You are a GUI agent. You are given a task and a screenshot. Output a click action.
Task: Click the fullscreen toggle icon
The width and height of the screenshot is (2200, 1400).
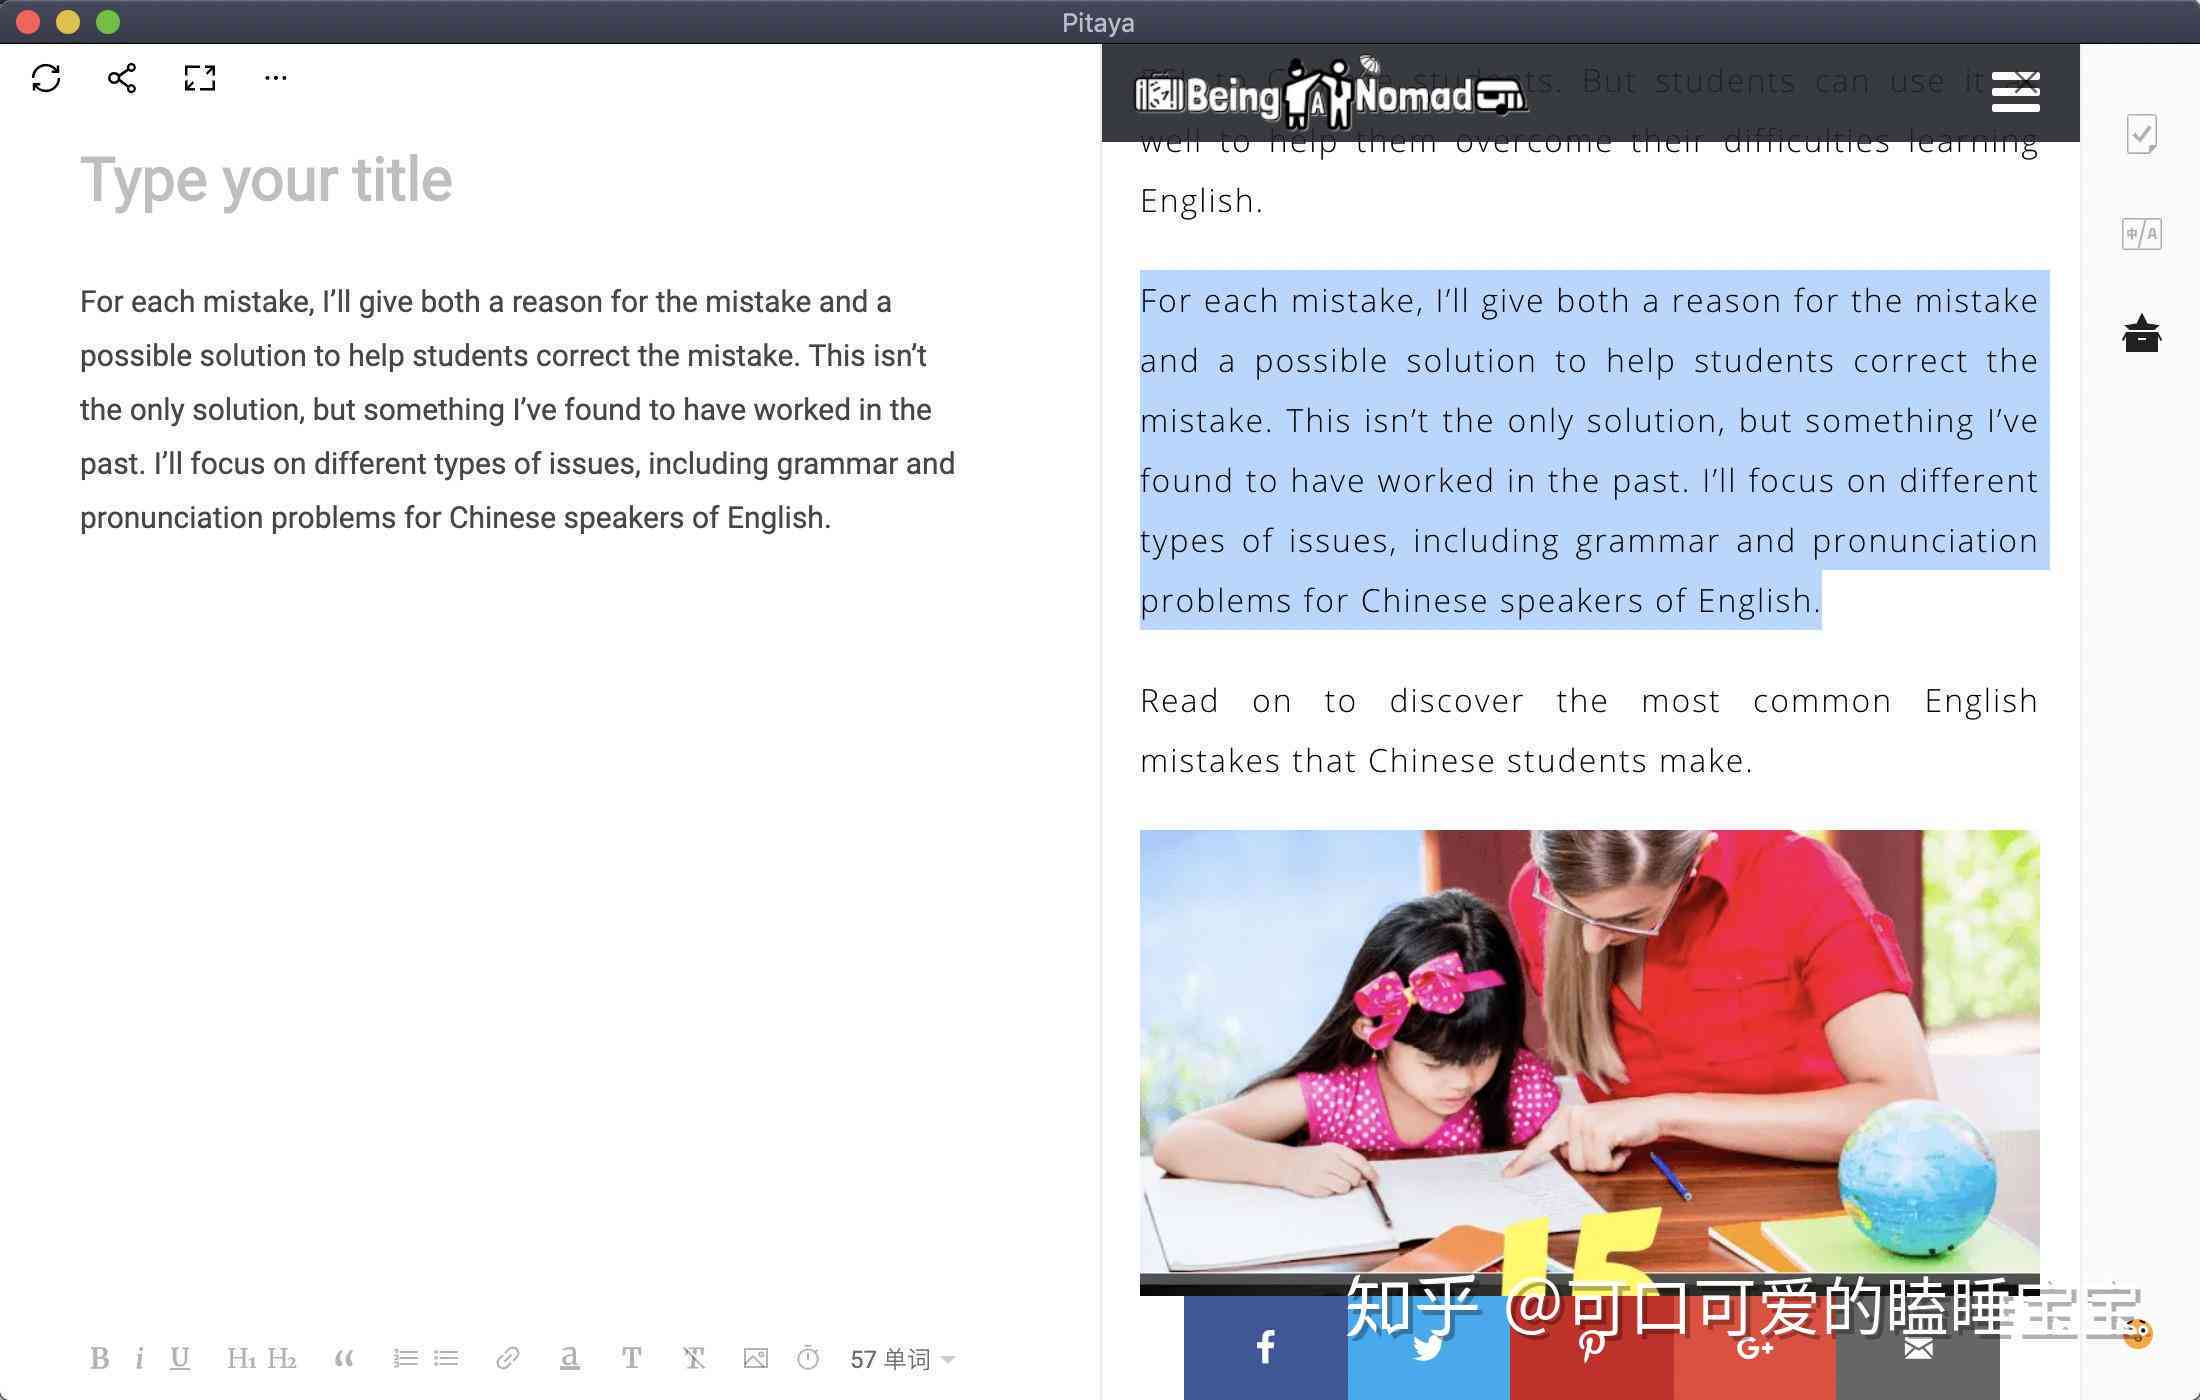click(x=197, y=77)
